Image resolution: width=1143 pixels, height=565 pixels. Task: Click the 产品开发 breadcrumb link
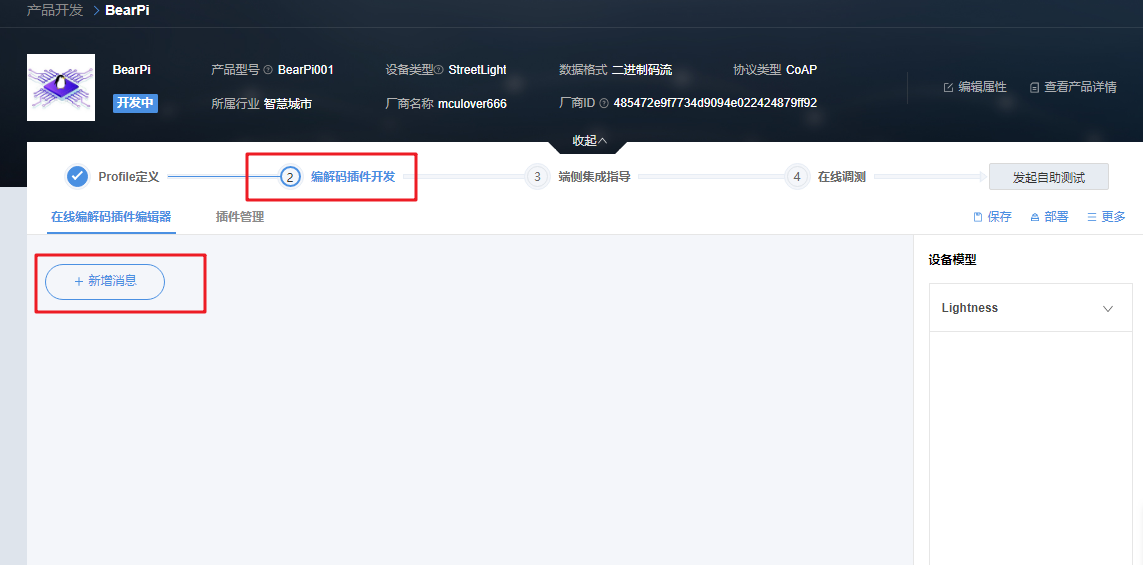click(55, 11)
